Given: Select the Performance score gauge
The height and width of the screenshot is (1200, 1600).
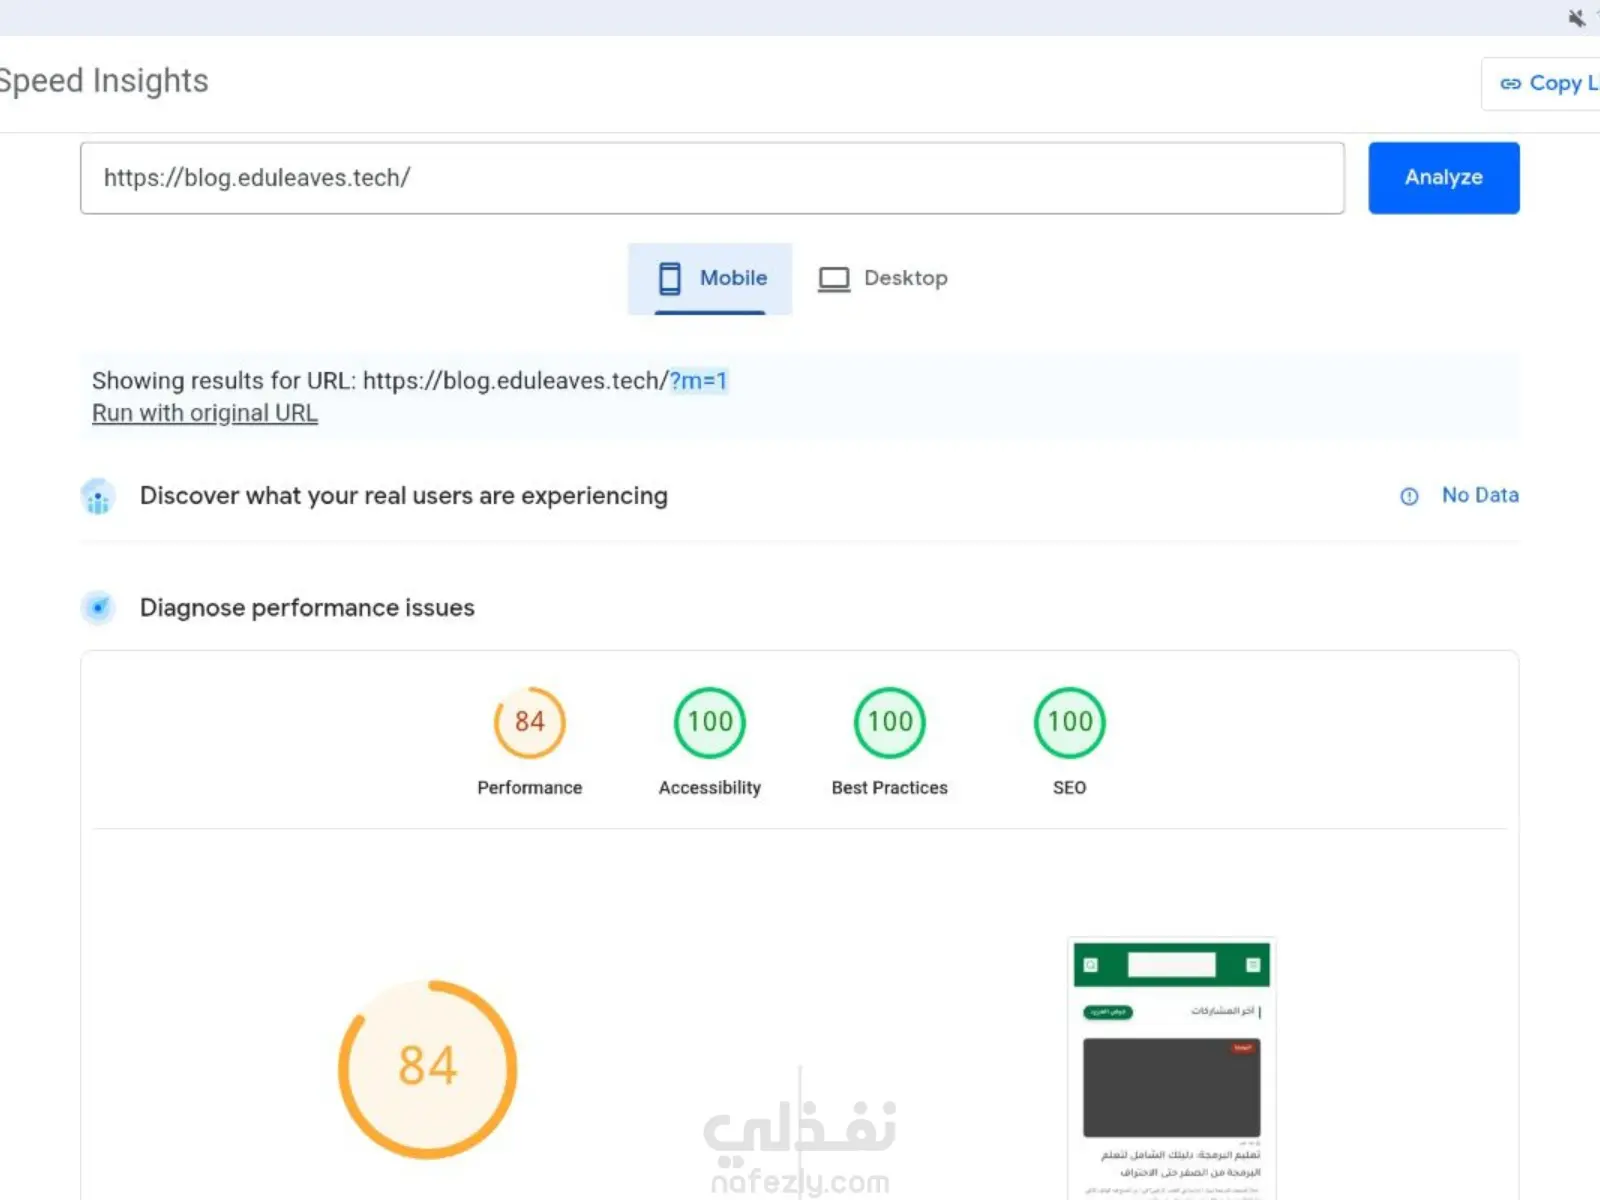Looking at the screenshot, I should tap(529, 722).
